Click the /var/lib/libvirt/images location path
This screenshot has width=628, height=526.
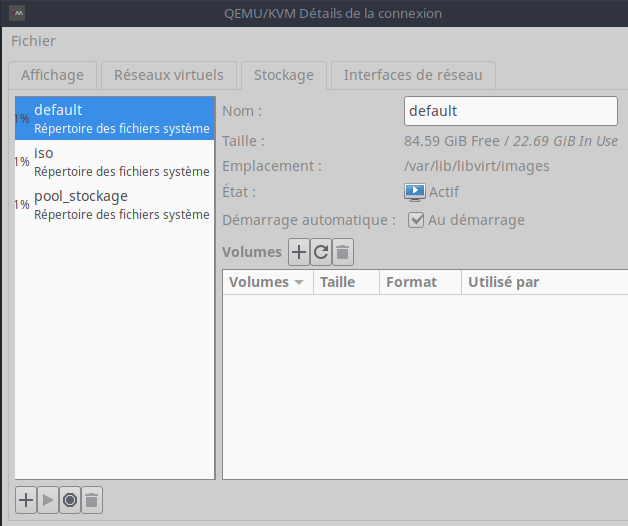[477, 166]
